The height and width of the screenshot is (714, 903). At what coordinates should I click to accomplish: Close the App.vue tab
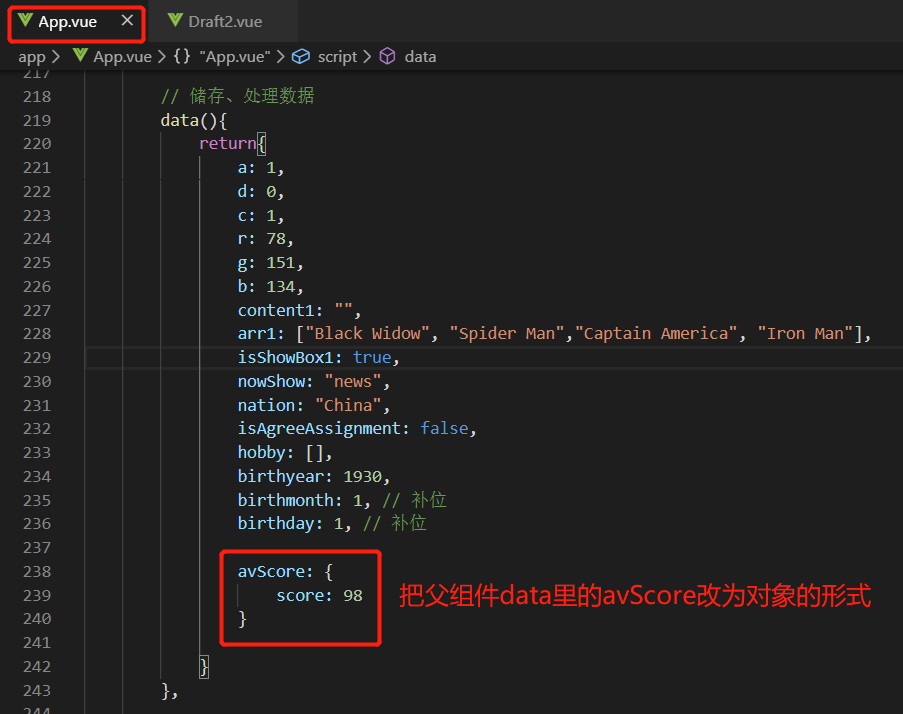[x=127, y=21]
